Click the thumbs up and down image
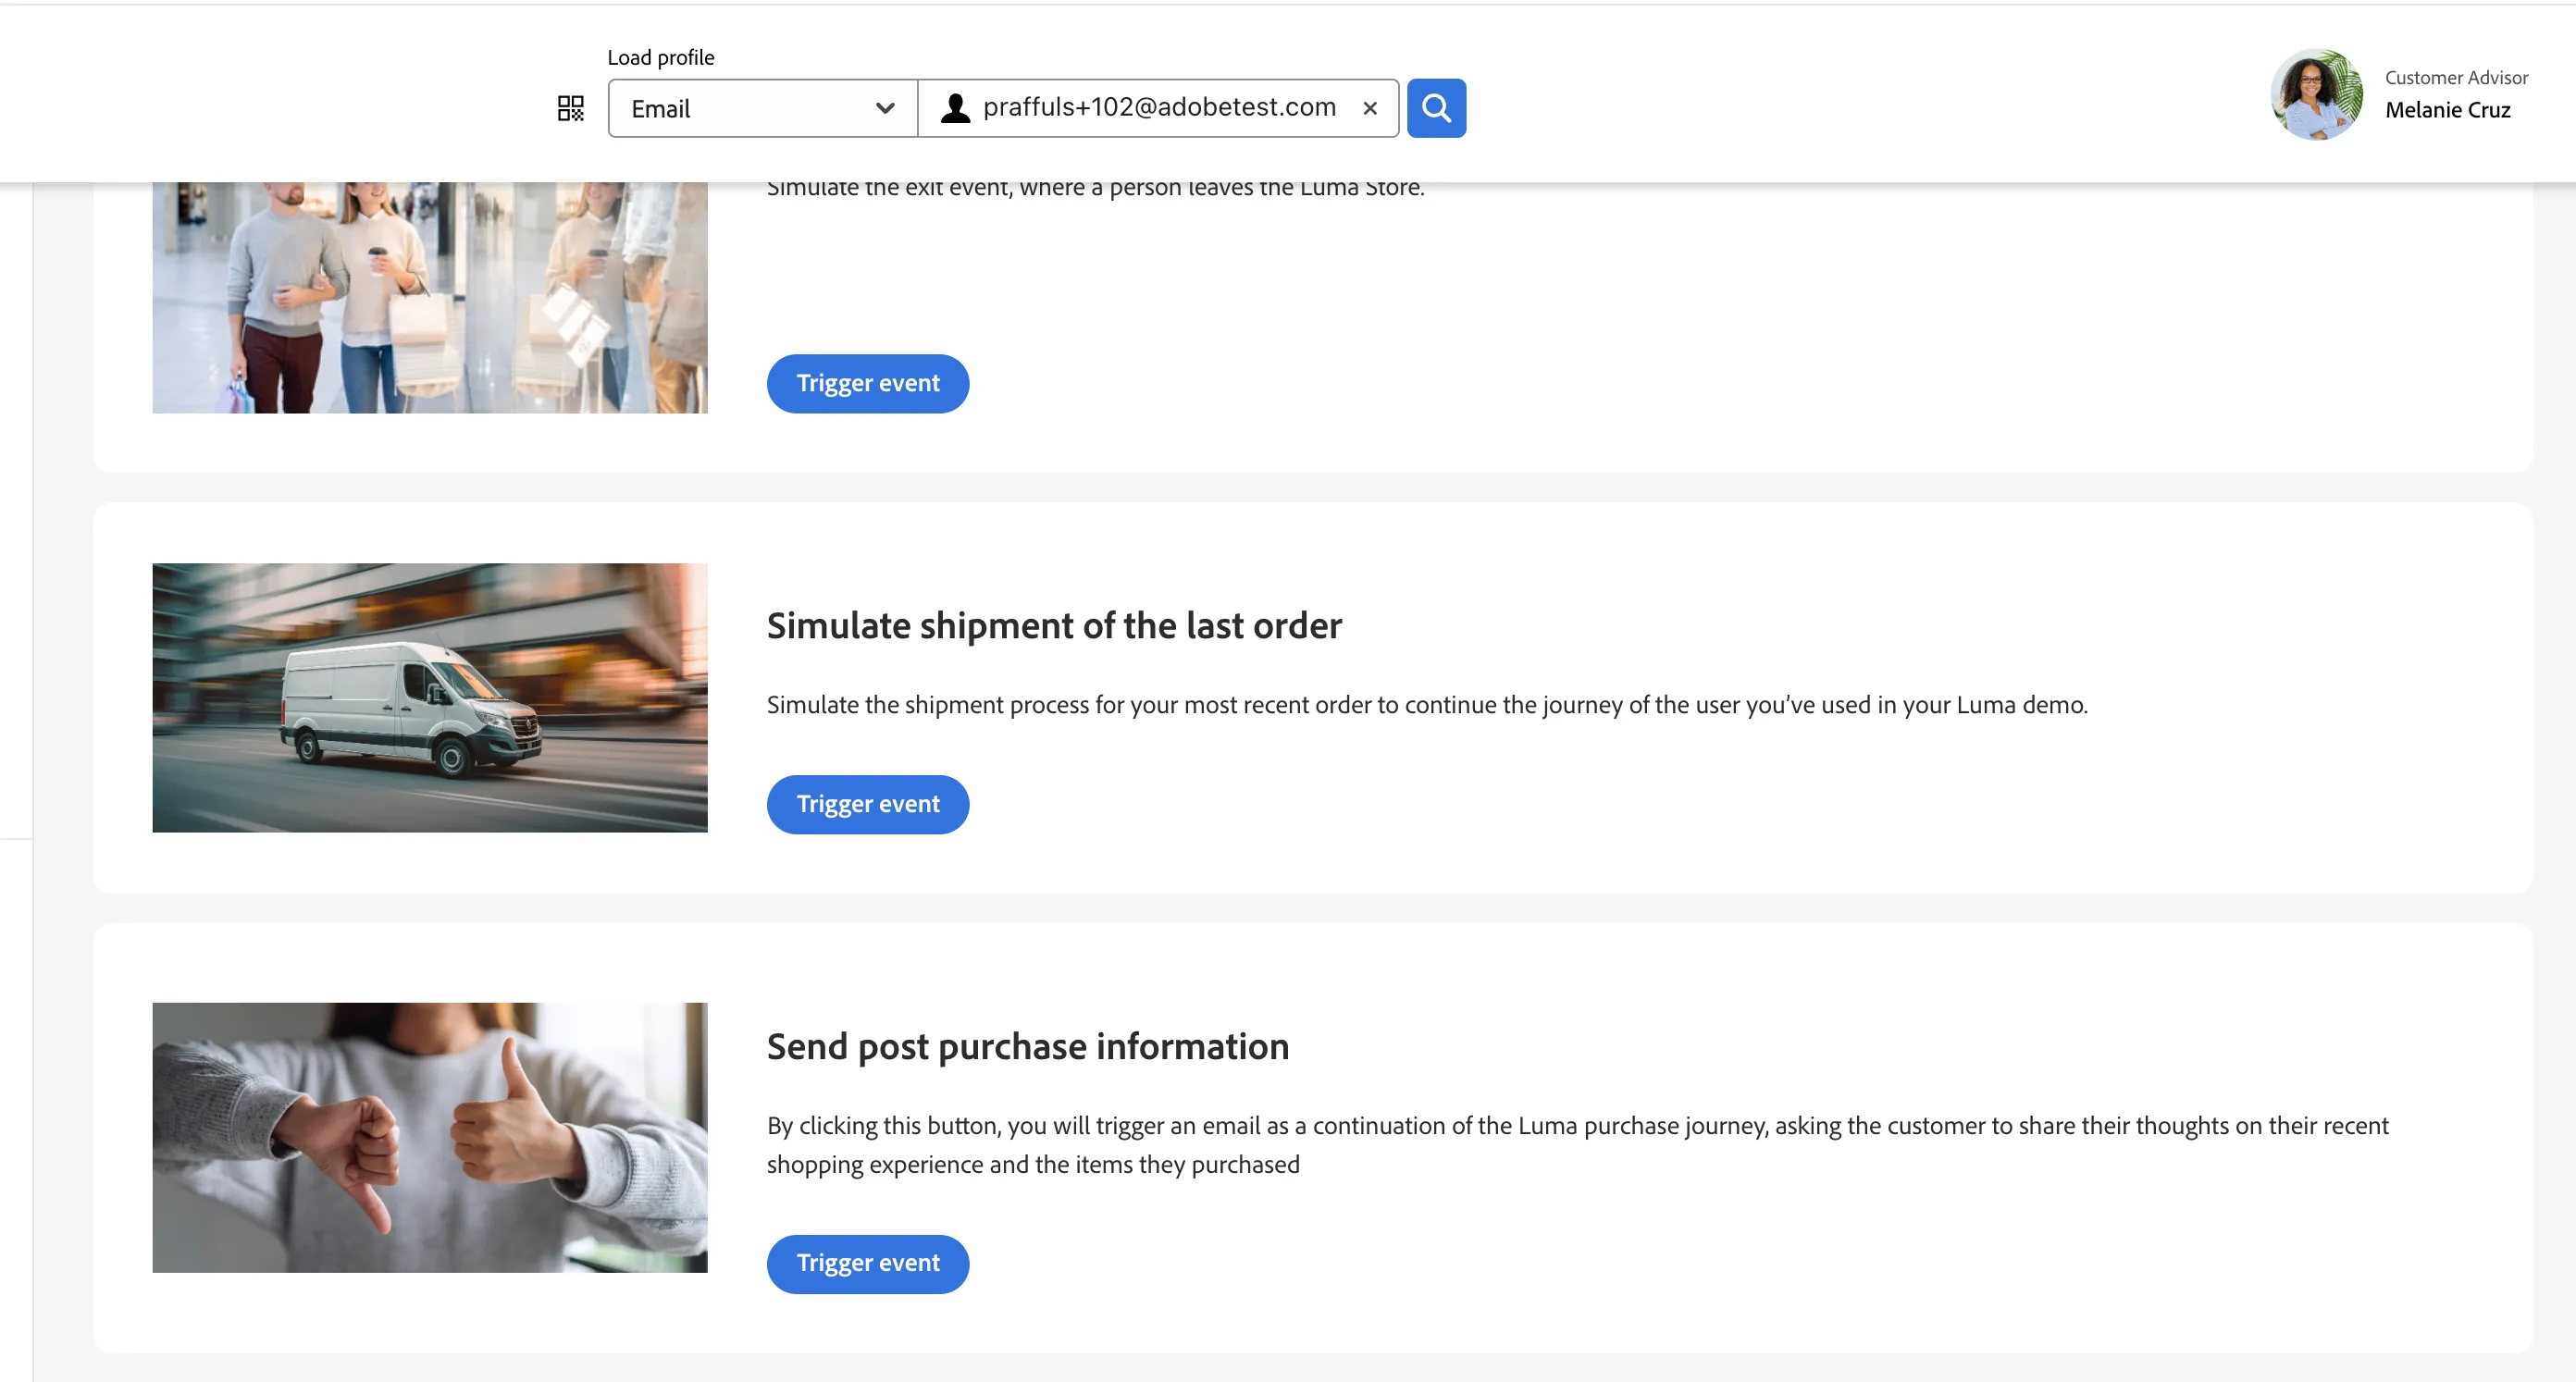Image resolution: width=2576 pixels, height=1382 pixels. 430,1138
